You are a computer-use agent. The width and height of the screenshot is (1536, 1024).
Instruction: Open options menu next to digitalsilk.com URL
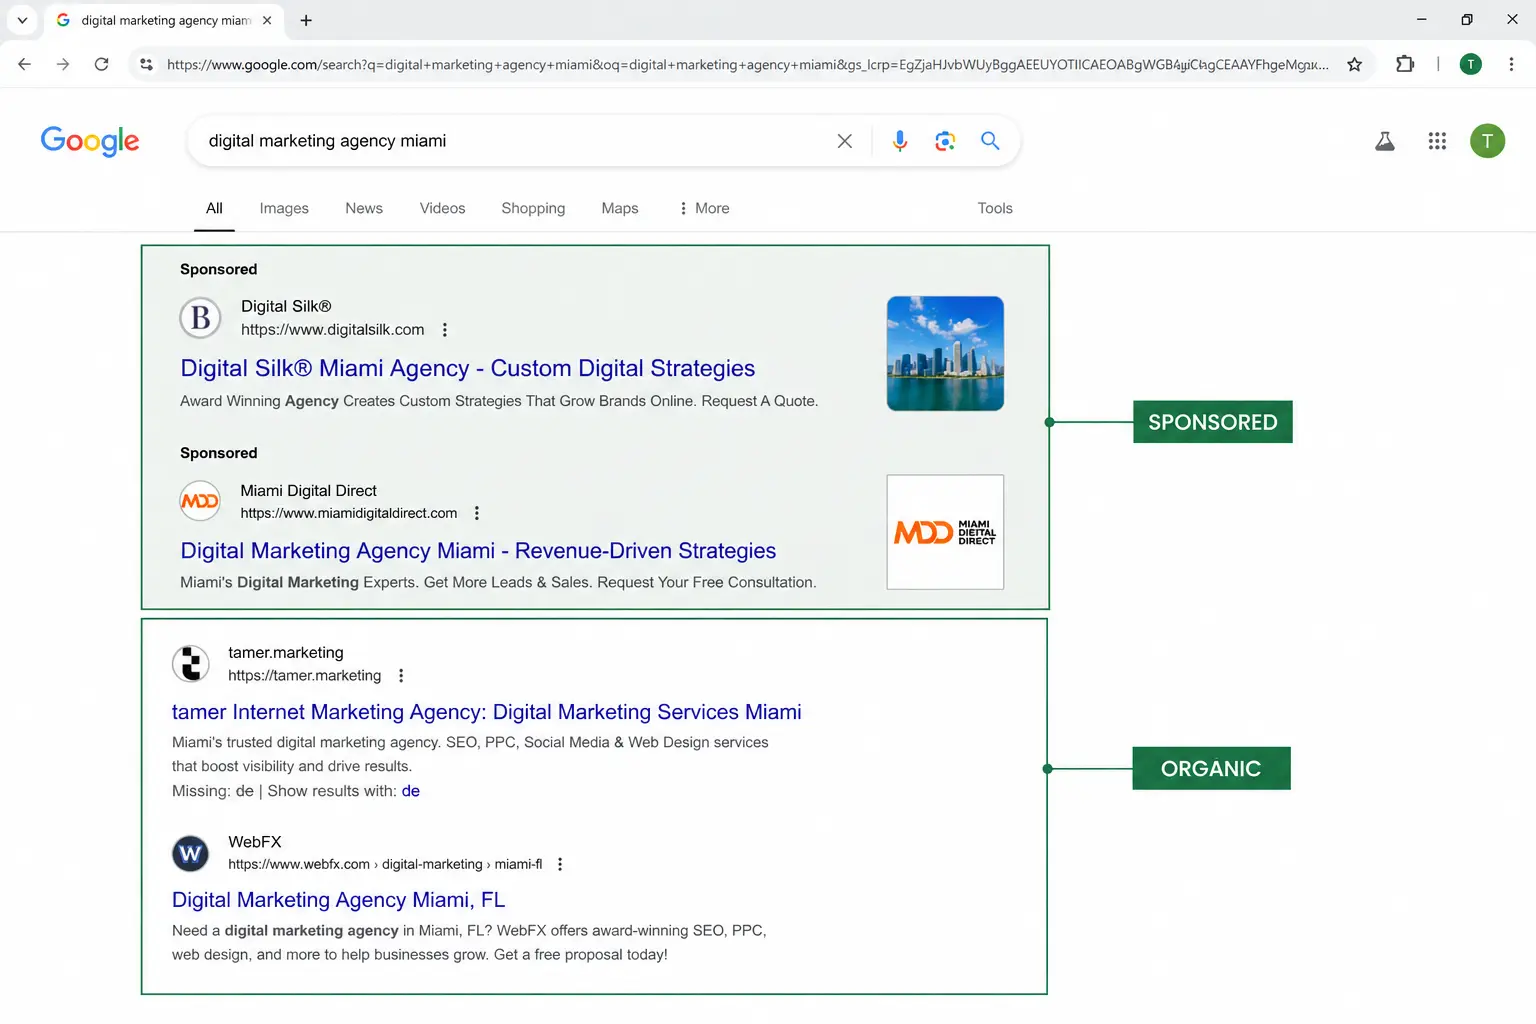[445, 330]
